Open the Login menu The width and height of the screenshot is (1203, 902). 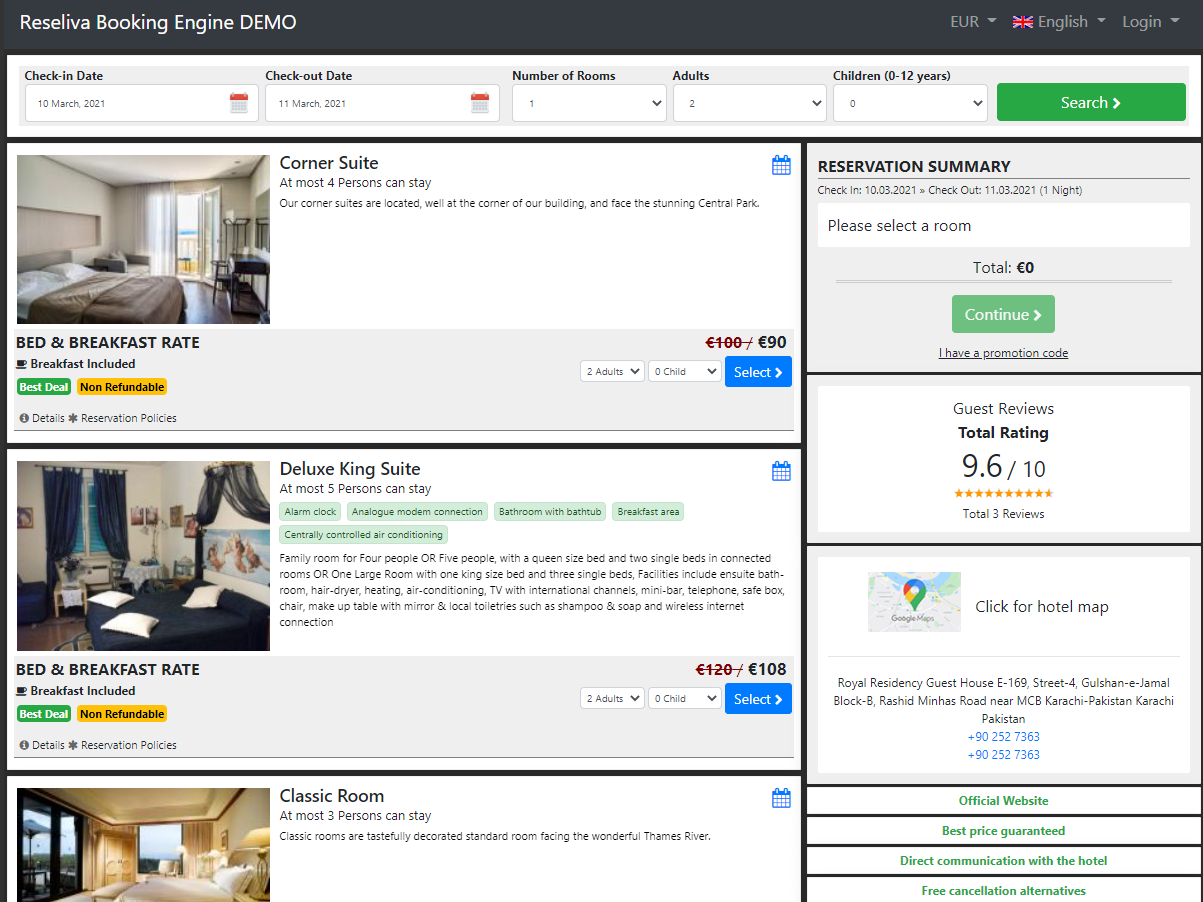(x=1150, y=22)
